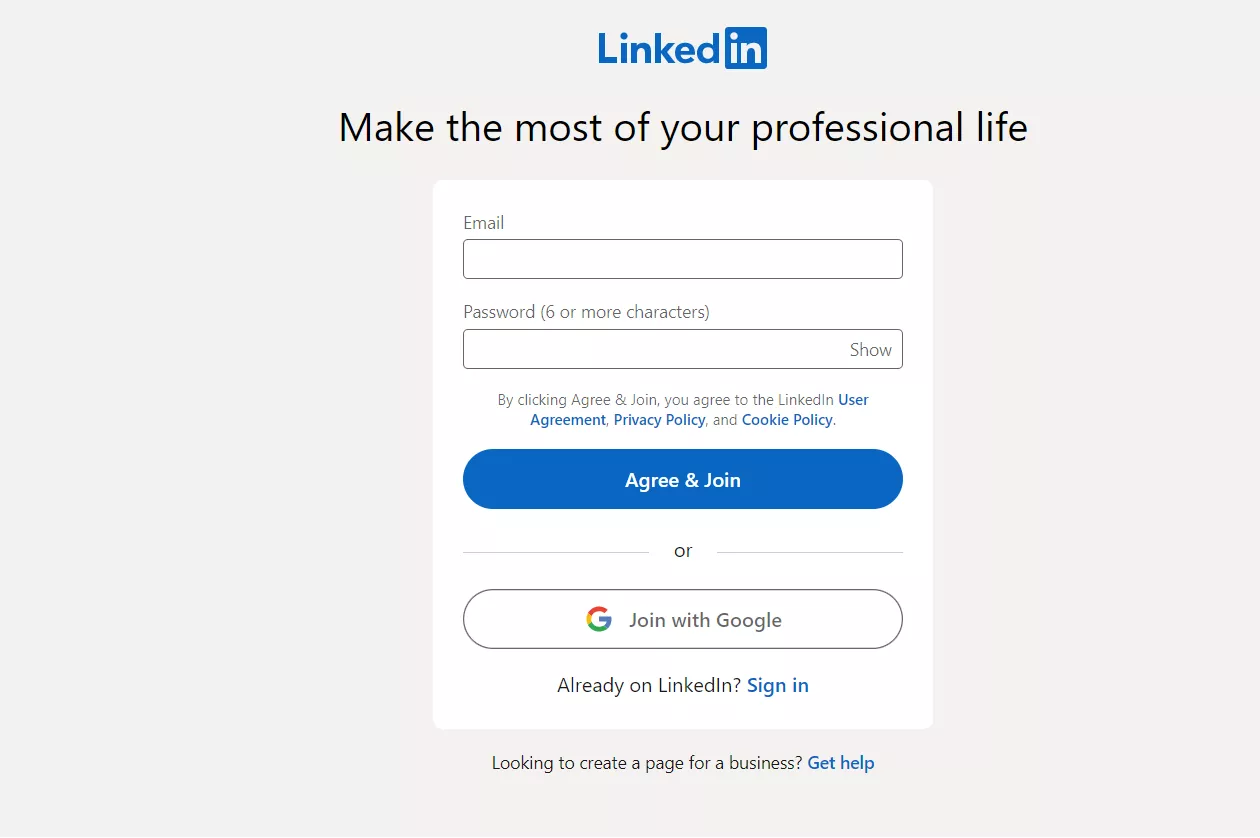Click the Email field label
This screenshot has height=838, width=1260.
(483, 223)
